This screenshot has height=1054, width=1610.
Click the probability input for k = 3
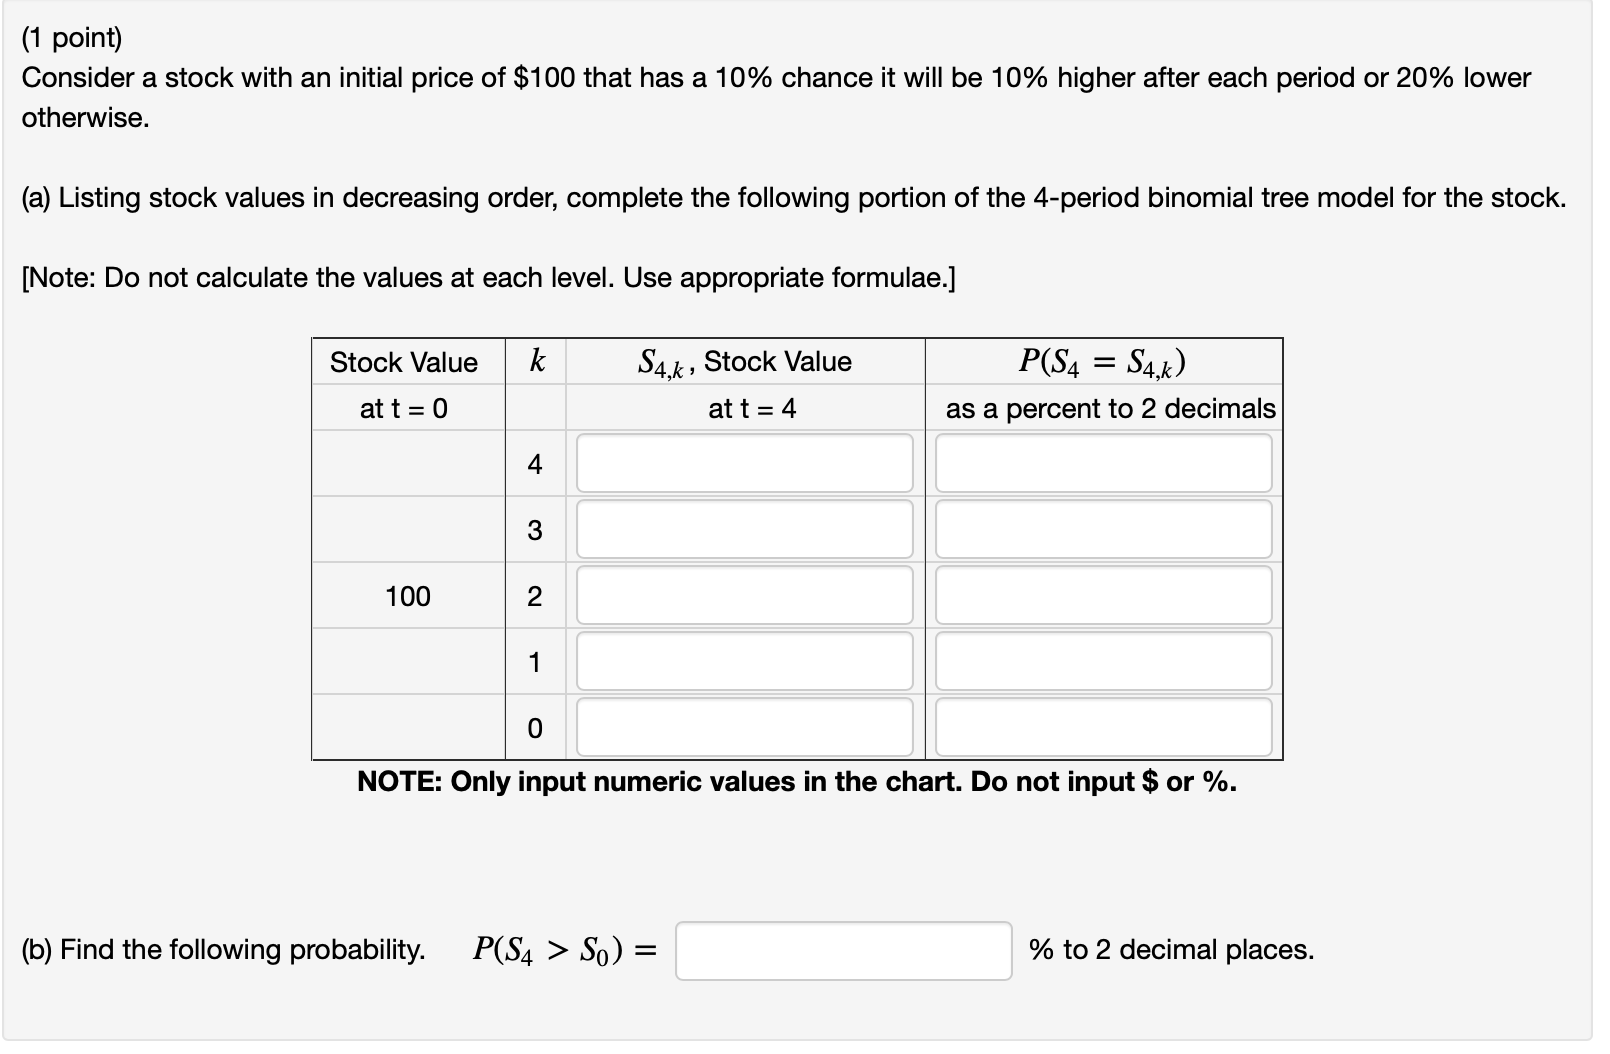coord(1100,529)
